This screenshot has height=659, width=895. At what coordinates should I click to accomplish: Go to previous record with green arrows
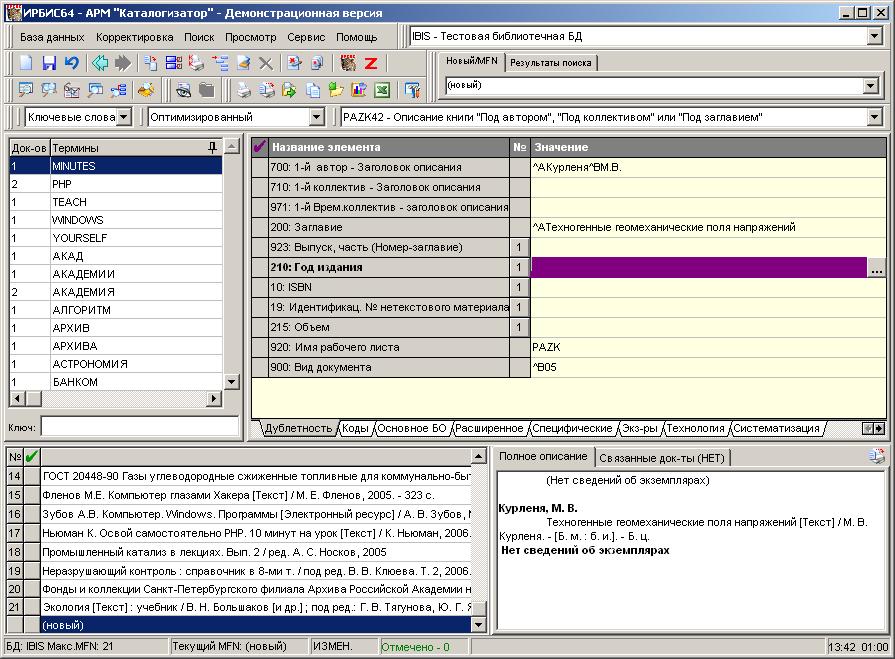[x=100, y=63]
